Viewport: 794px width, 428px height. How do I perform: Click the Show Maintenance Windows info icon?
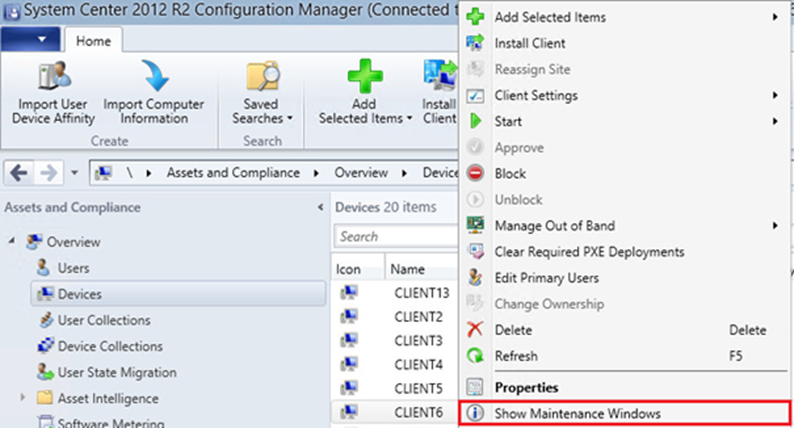click(x=475, y=413)
